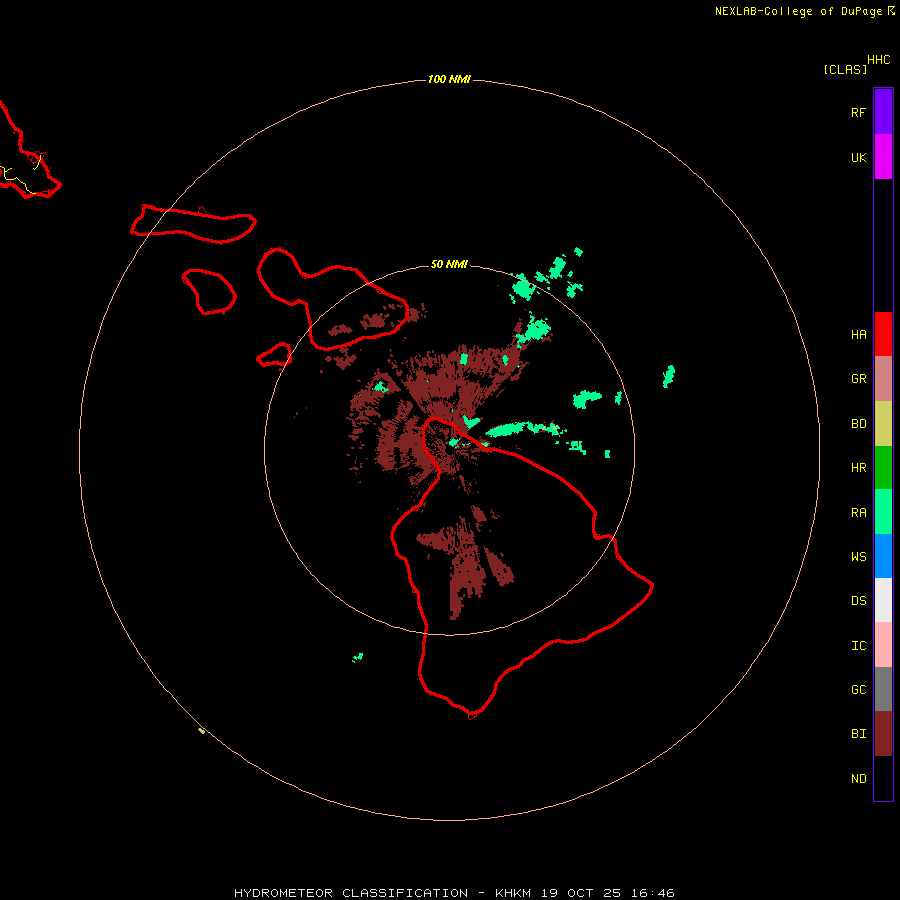Click the 19 OCT 25 date
The height and width of the screenshot is (900, 900).
pyautogui.click(x=580, y=893)
